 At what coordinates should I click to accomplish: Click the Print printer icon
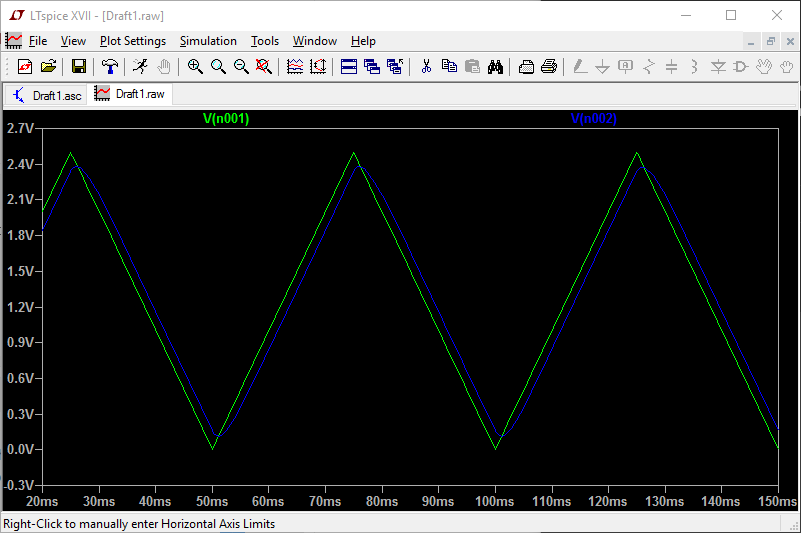coord(549,67)
